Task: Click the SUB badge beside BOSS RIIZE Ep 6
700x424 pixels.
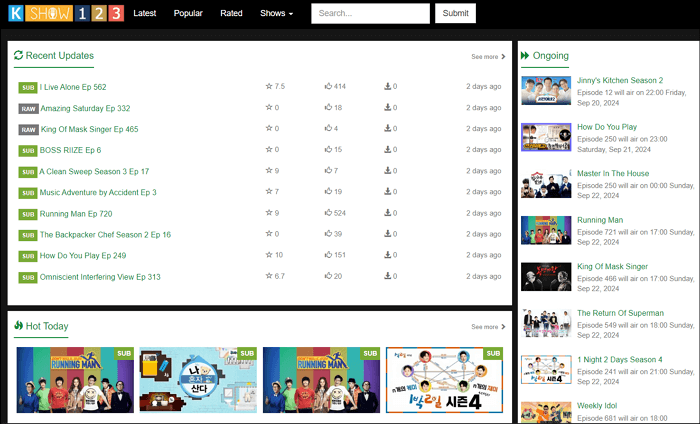Action: (28, 150)
